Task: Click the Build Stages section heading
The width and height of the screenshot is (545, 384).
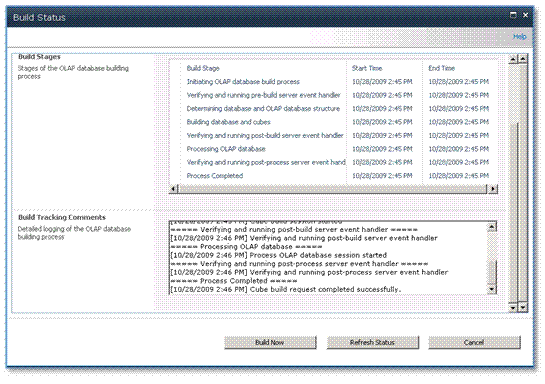Action: click(39, 57)
